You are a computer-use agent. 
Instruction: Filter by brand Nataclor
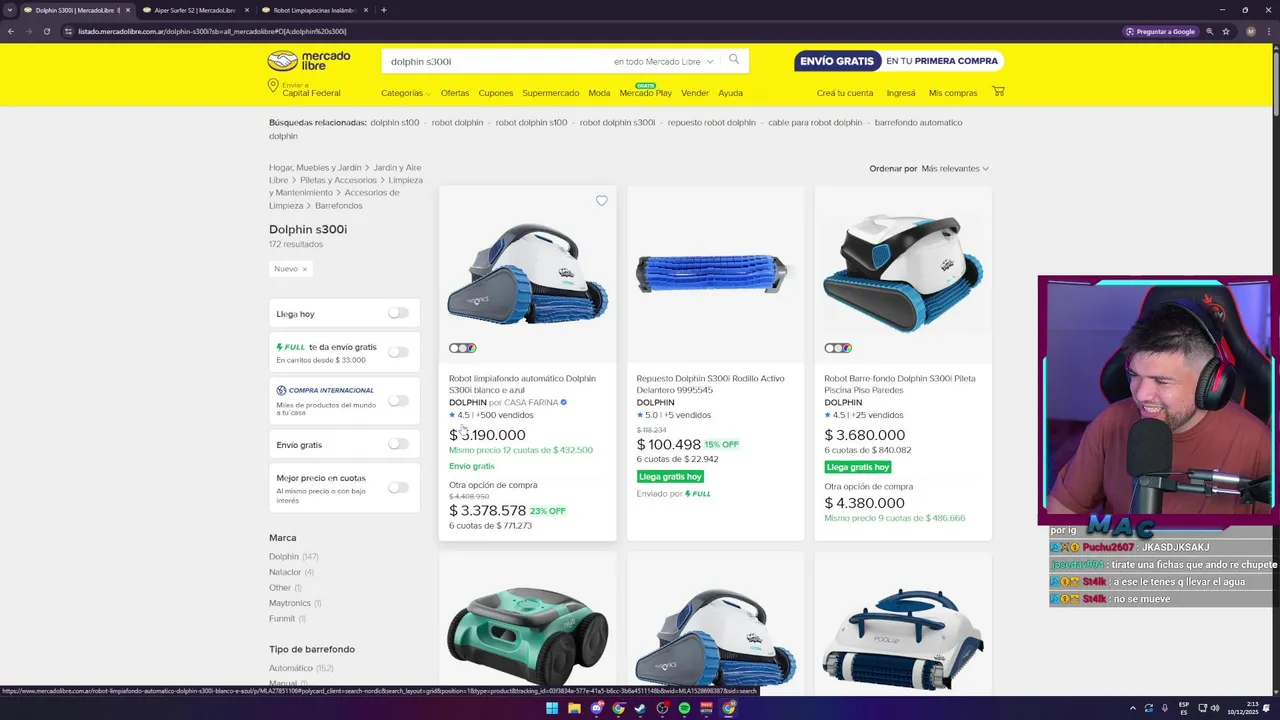click(291, 572)
